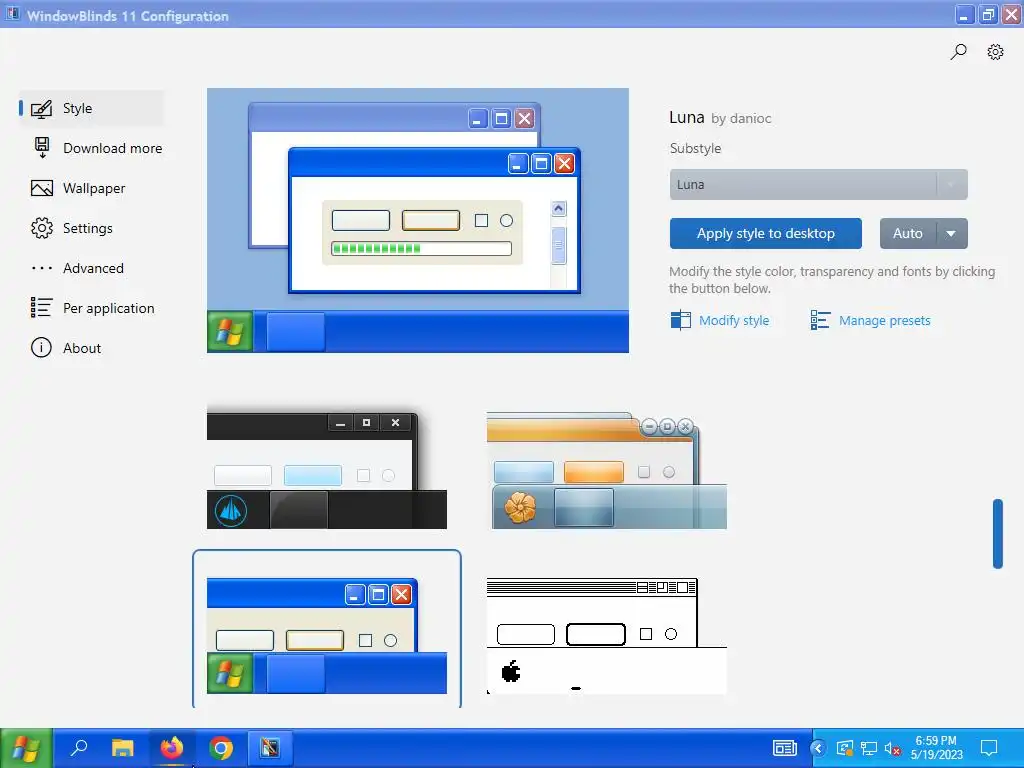Click the Wallpaper picture icon in sidebar
The image size is (1024, 768).
click(x=42, y=188)
